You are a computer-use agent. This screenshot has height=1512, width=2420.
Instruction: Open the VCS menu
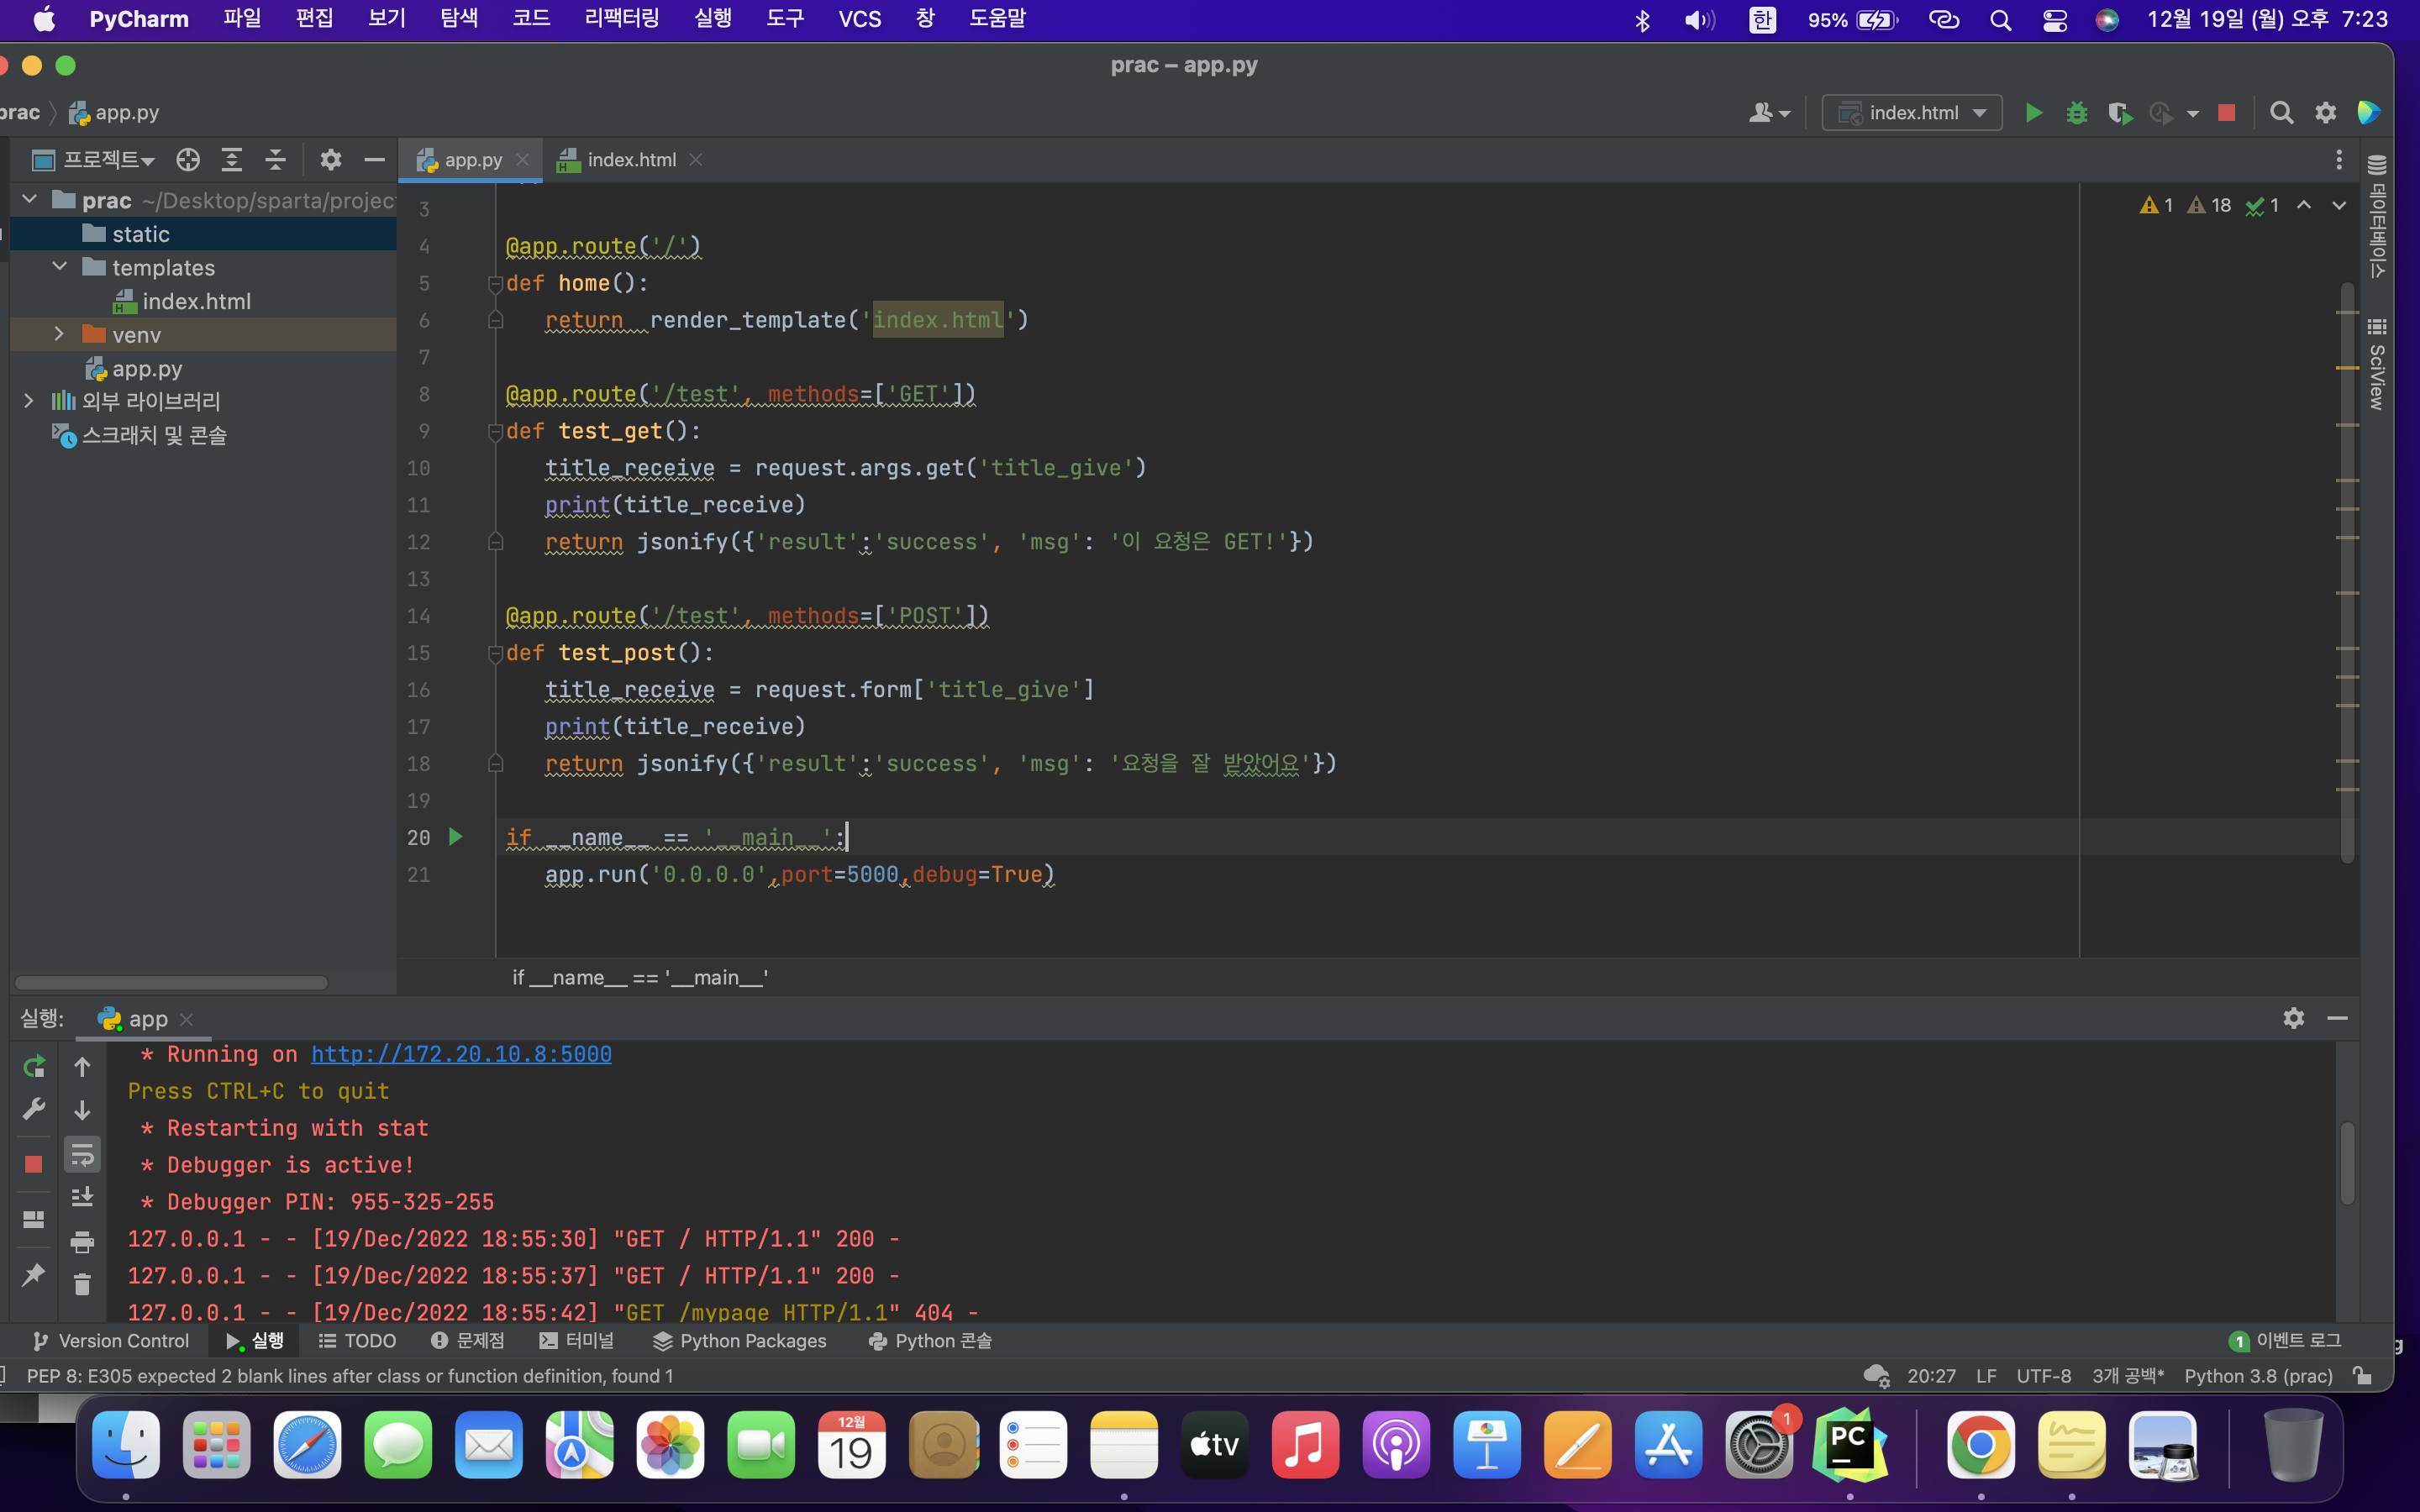click(860, 19)
